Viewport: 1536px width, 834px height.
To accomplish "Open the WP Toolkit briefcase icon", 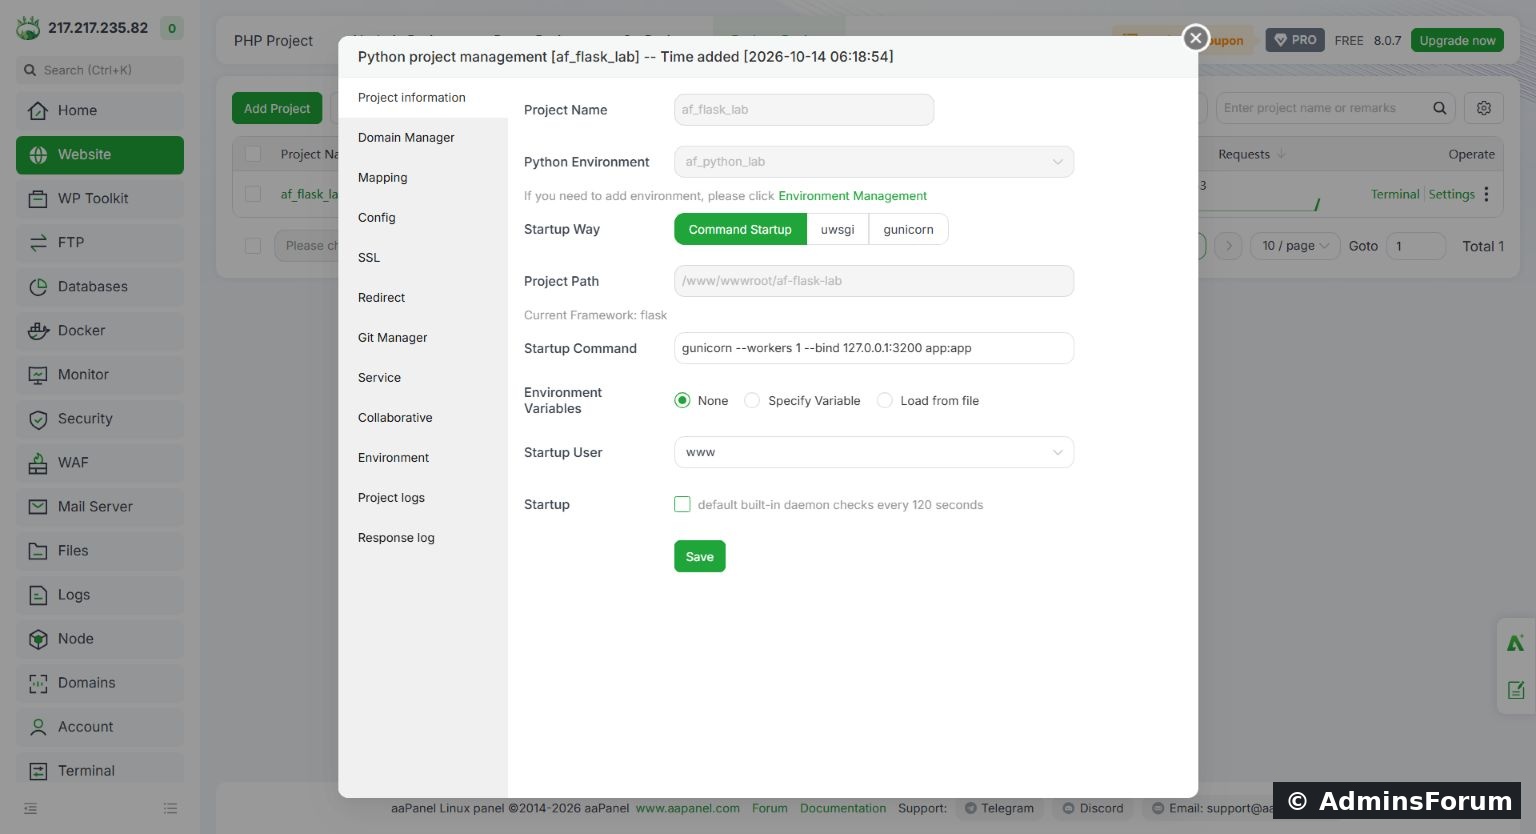I will (x=38, y=199).
